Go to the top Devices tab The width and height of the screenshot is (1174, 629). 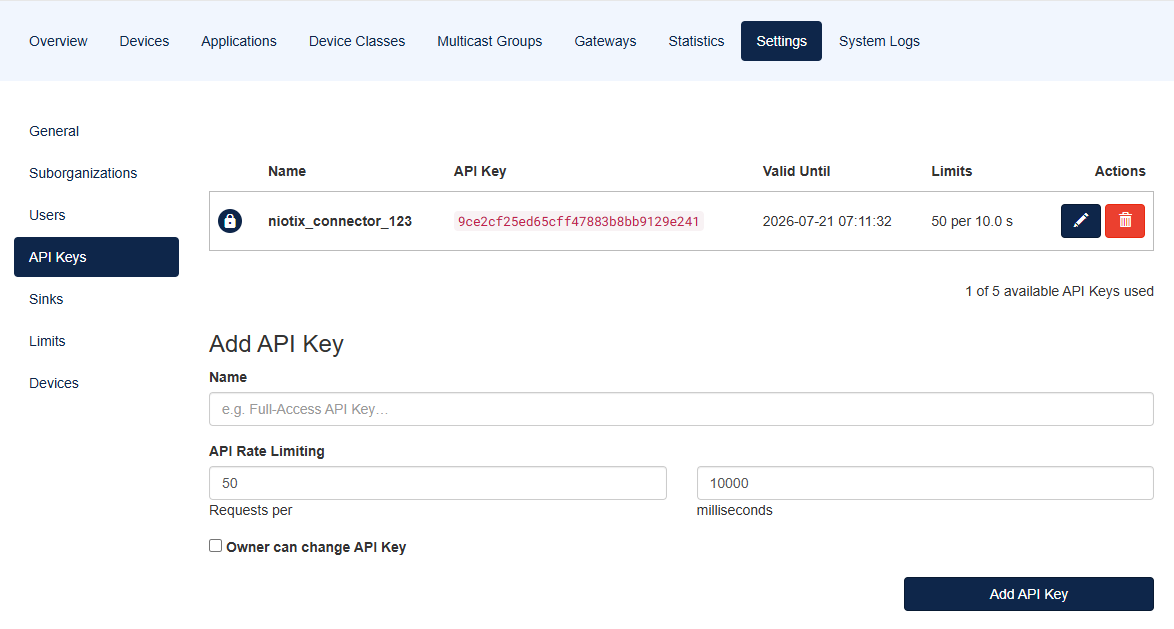[145, 41]
